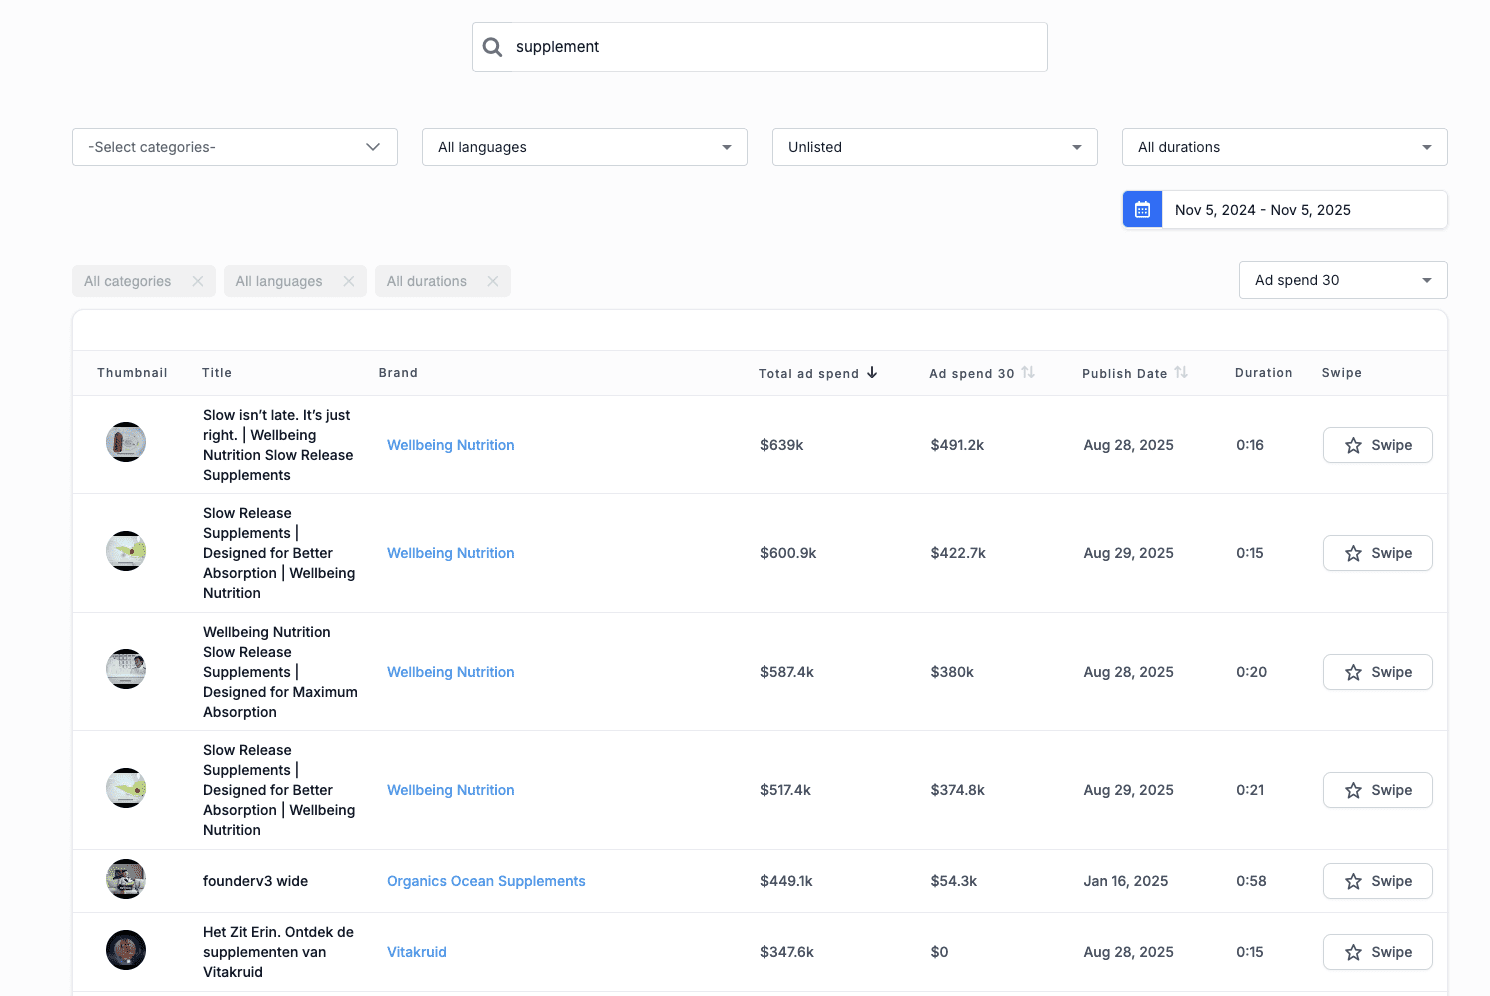Sort by Publish Date column arrows
The image size is (1490, 996).
click(x=1181, y=373)
